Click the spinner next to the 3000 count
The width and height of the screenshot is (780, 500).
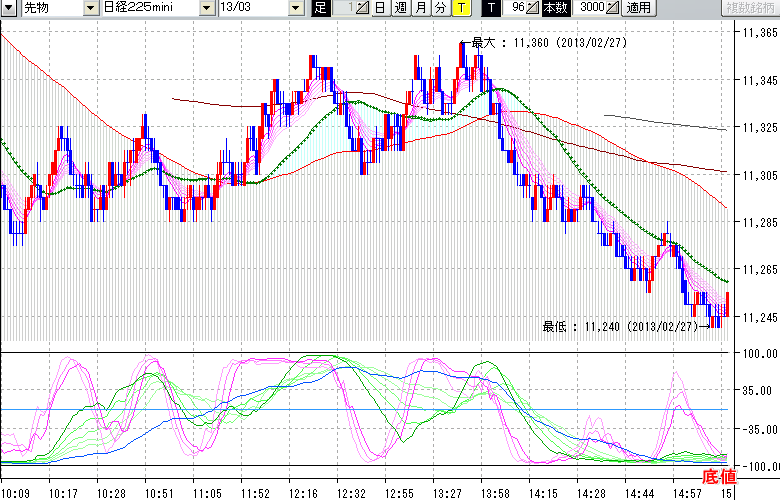(x=613, y=8)
